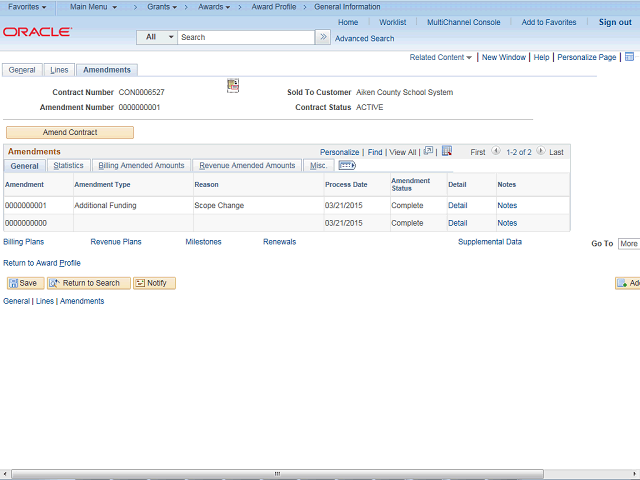640x480 pixels.
Task: Open the Supplemental Data link
Action: (490, 242)
